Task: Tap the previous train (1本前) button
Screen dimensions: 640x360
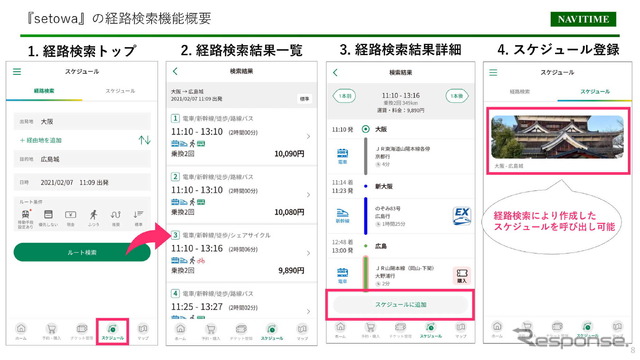Action: point(344,96)
